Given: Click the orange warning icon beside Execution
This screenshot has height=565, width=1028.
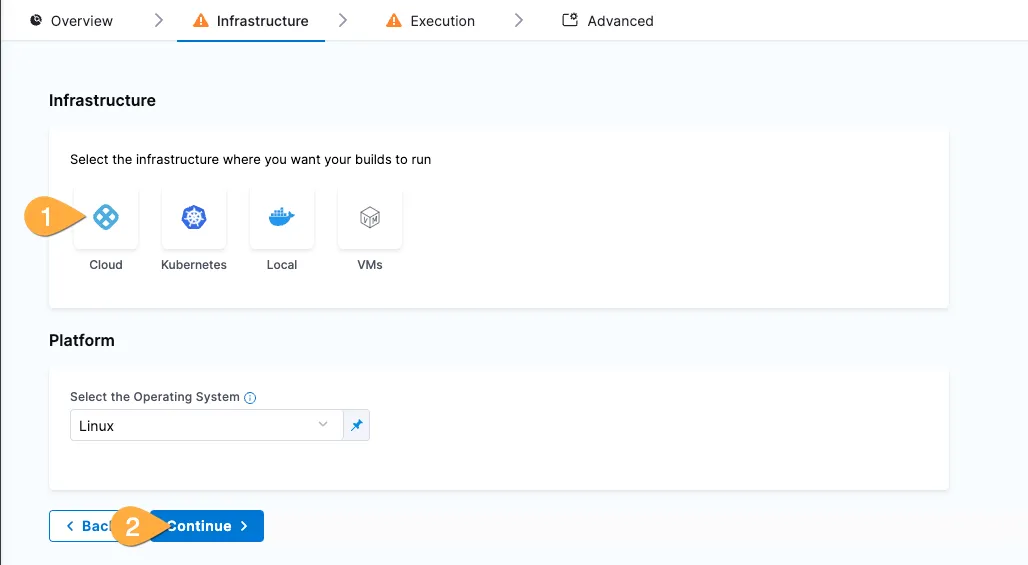Looking at the screenshot, I should 394,20.
